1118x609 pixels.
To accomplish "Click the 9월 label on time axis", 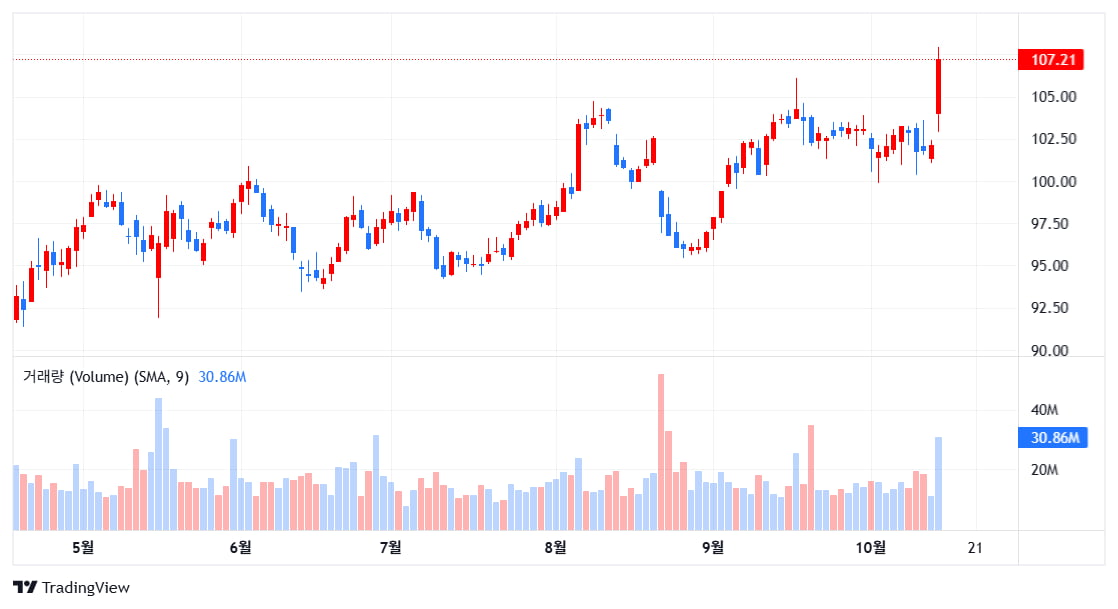I will click(x=713, y=547).
